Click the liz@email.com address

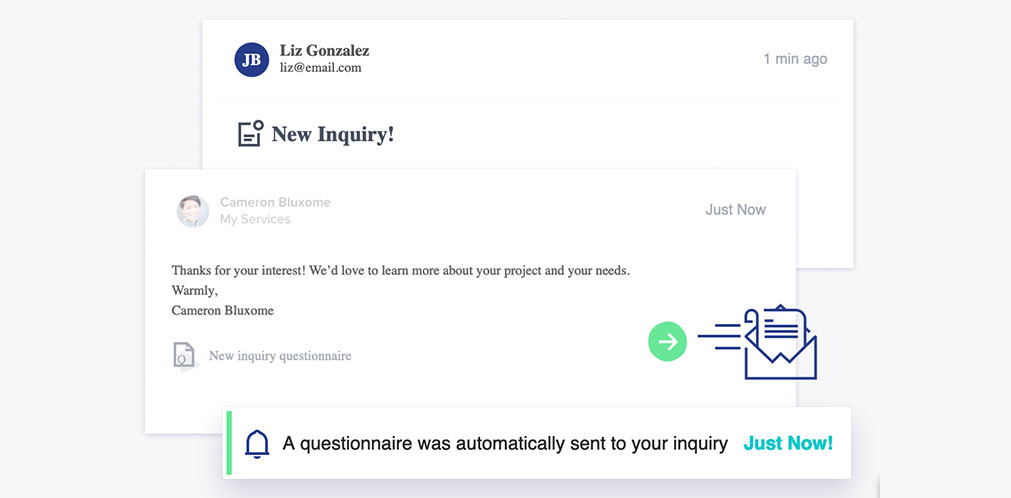click(320, 68)
